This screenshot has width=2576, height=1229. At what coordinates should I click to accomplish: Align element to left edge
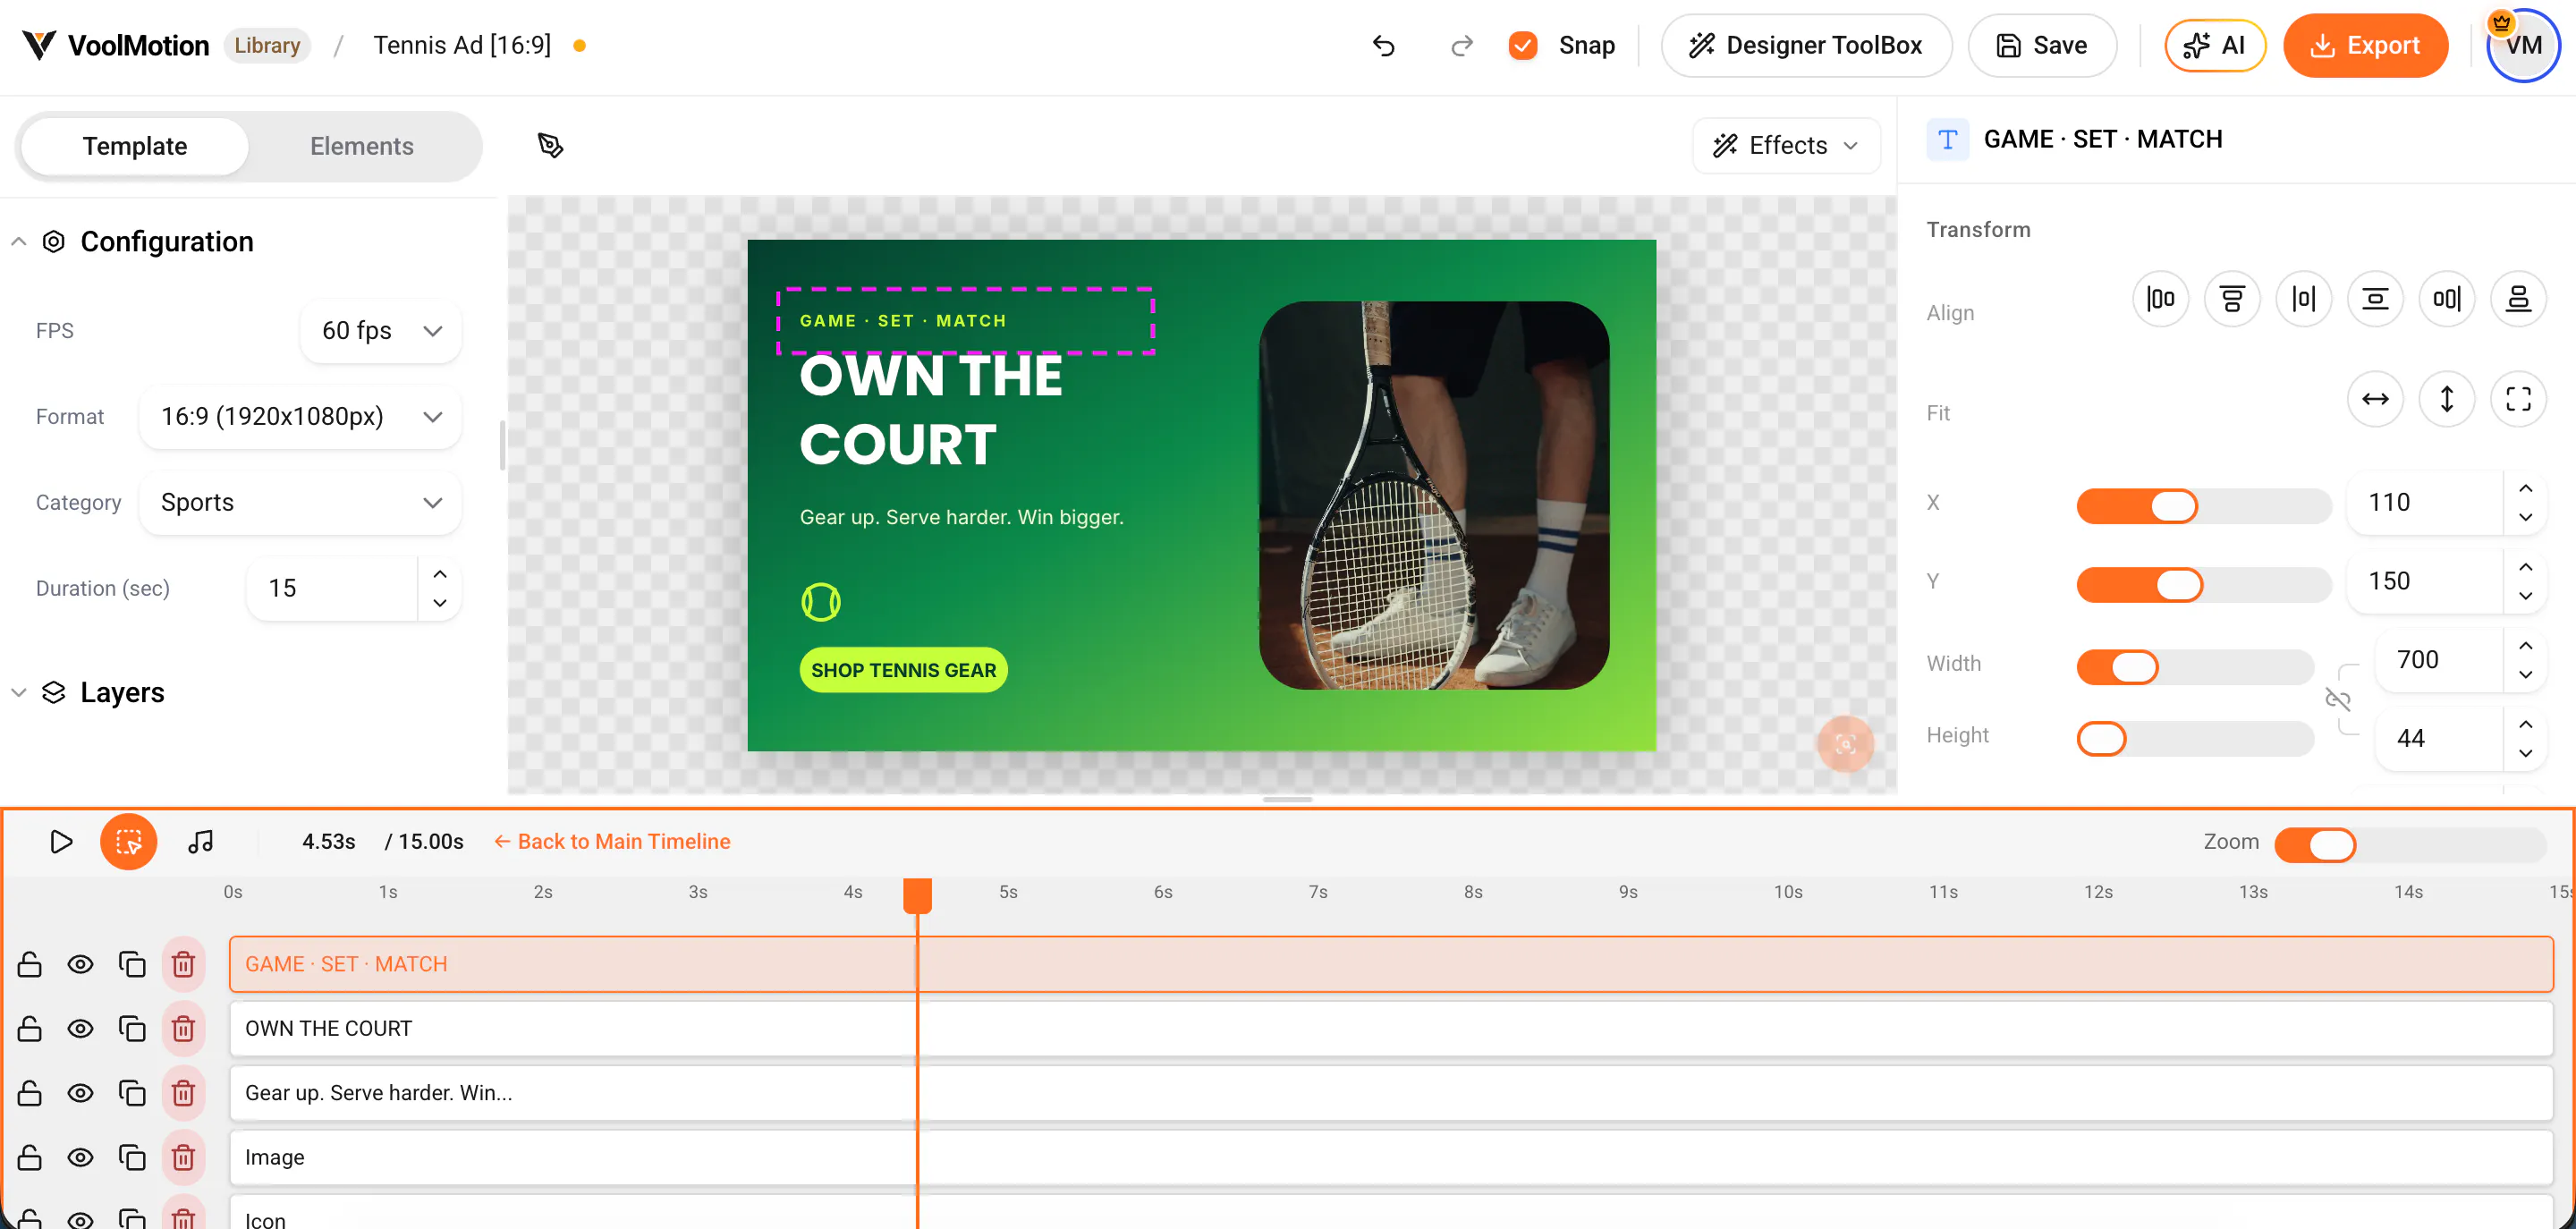point(2160,298)
